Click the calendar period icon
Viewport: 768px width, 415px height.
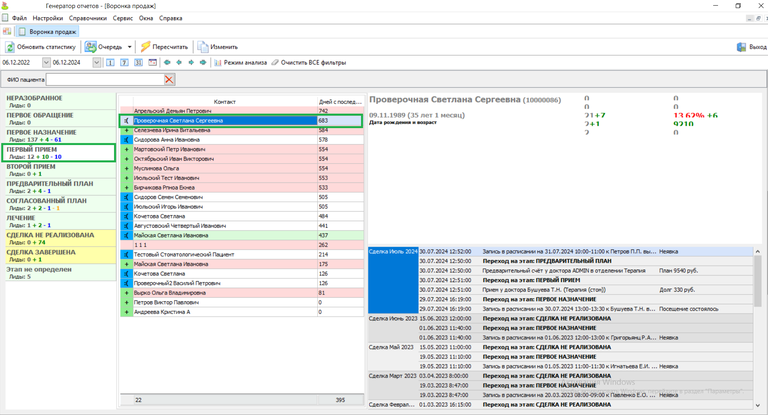coord(153,63)
